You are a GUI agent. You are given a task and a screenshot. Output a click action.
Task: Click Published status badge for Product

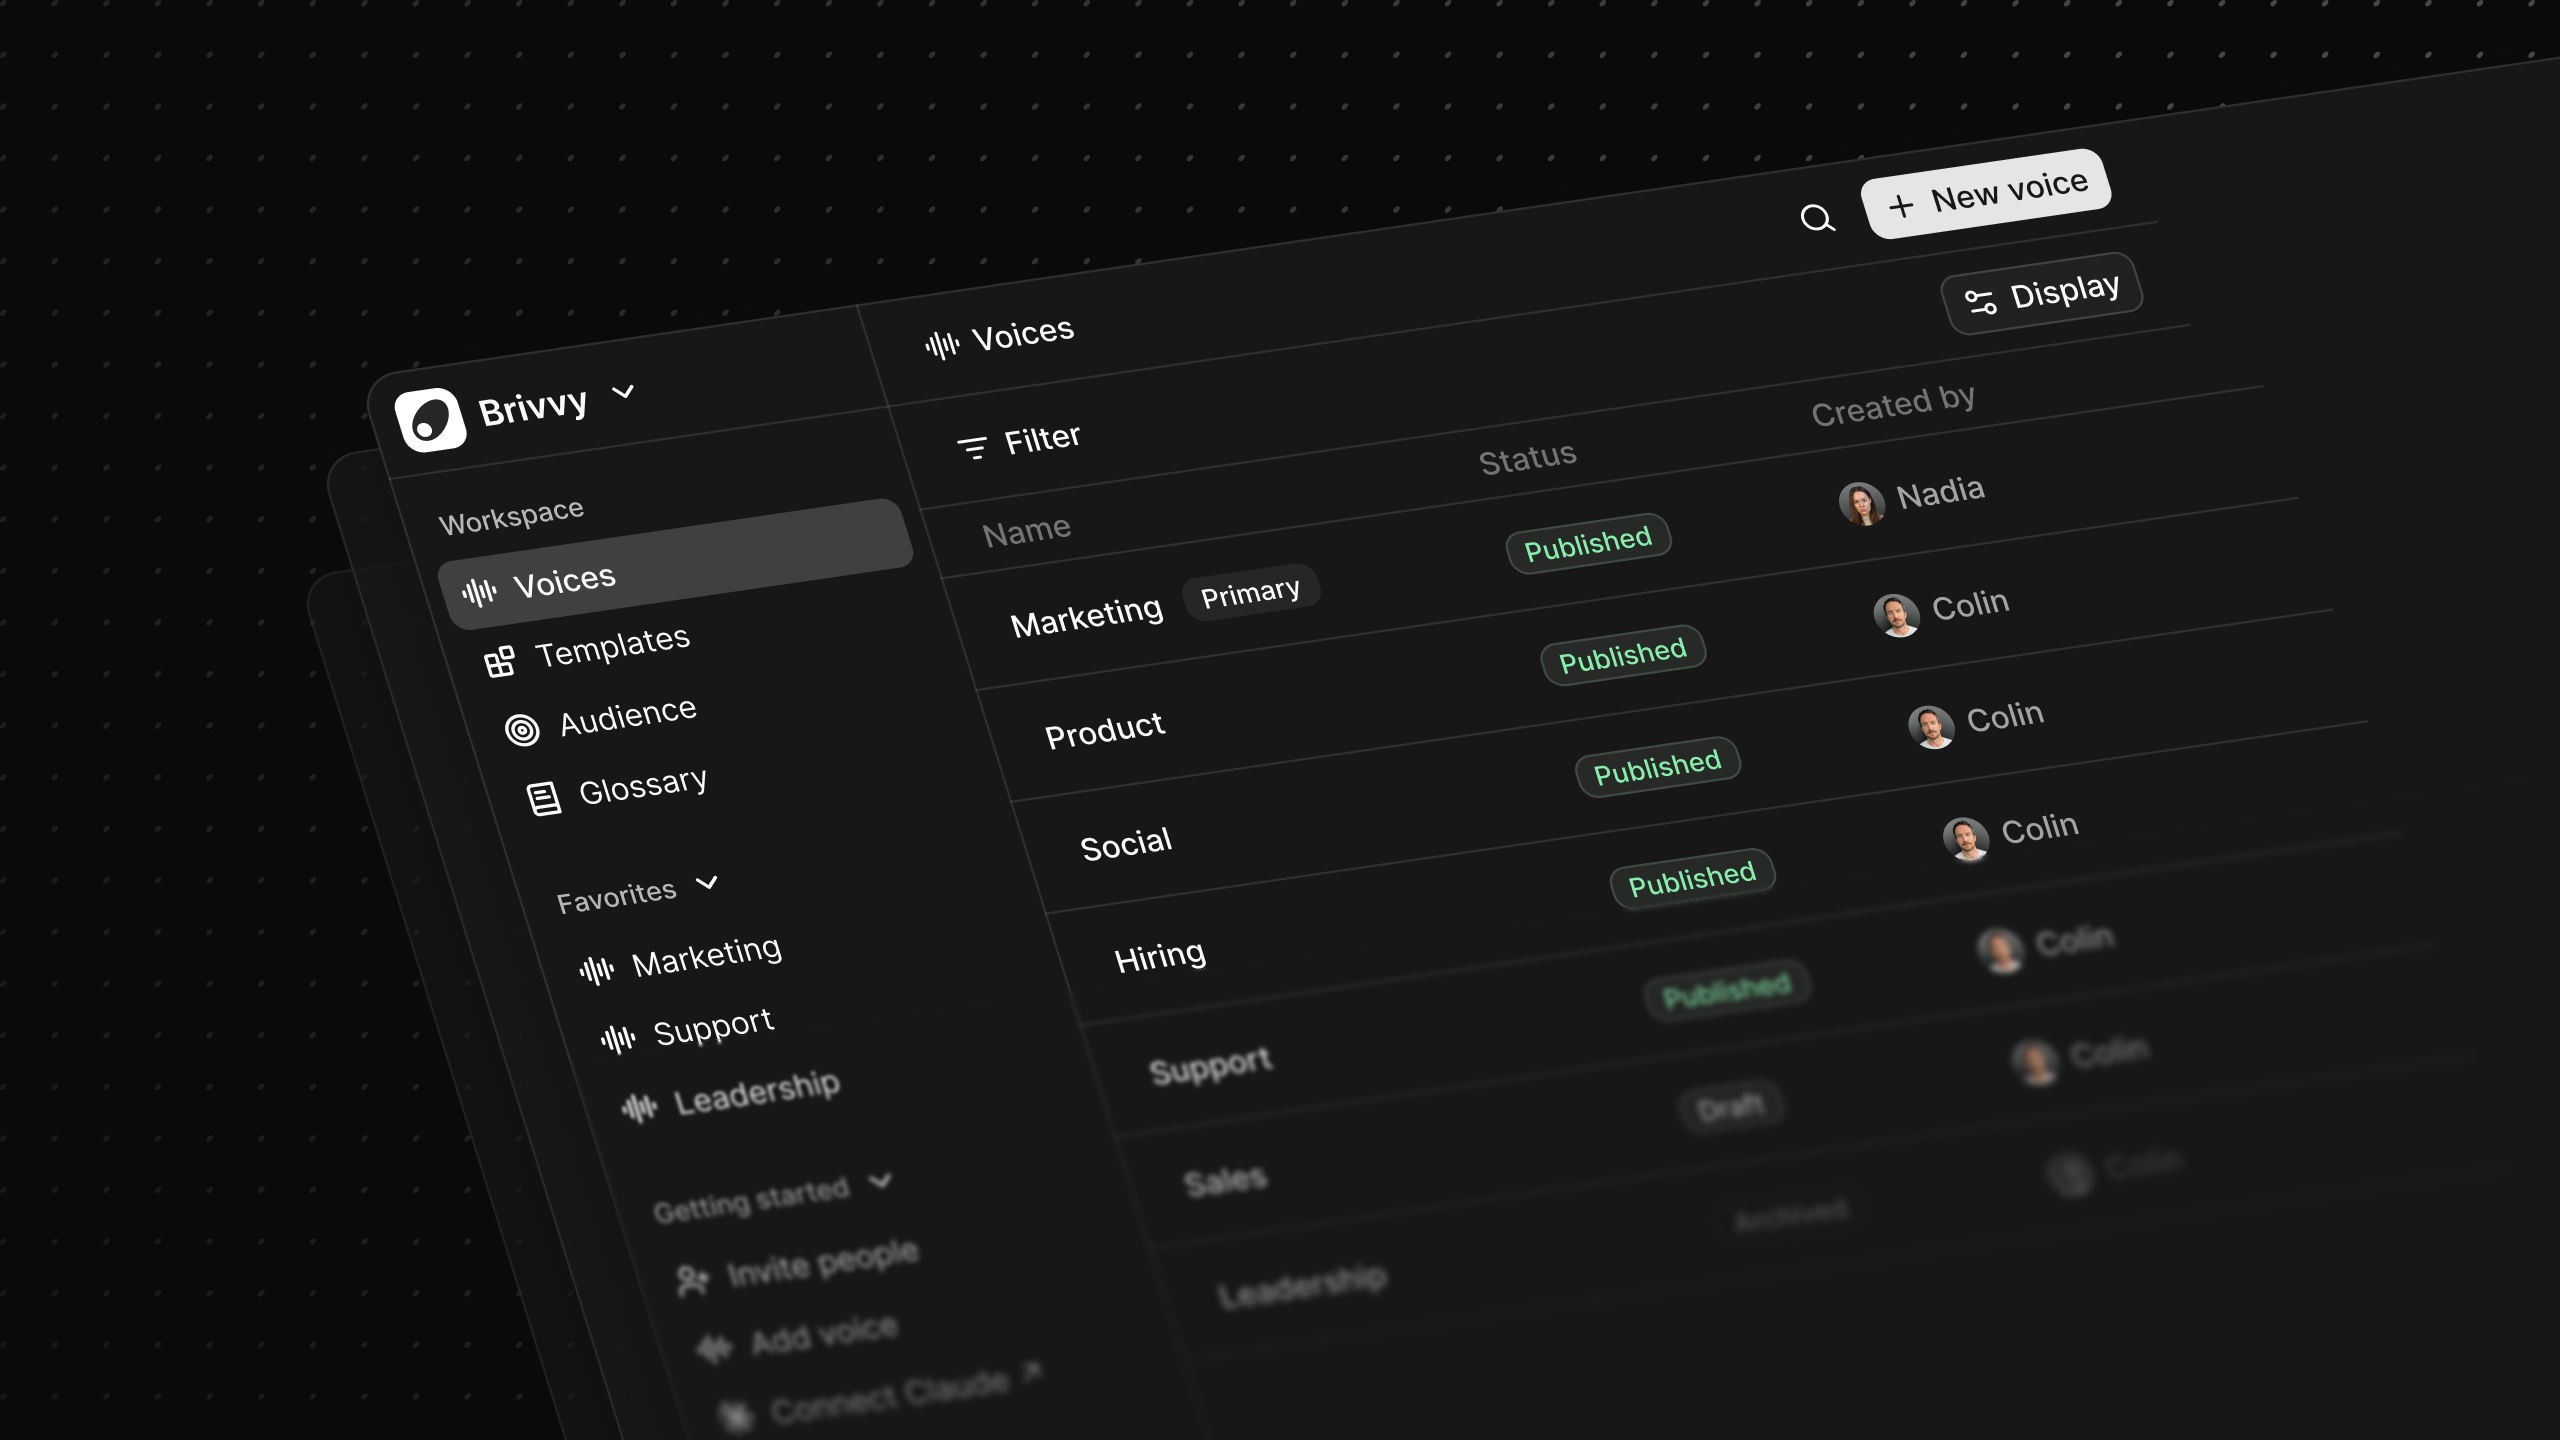(1622, 656)
